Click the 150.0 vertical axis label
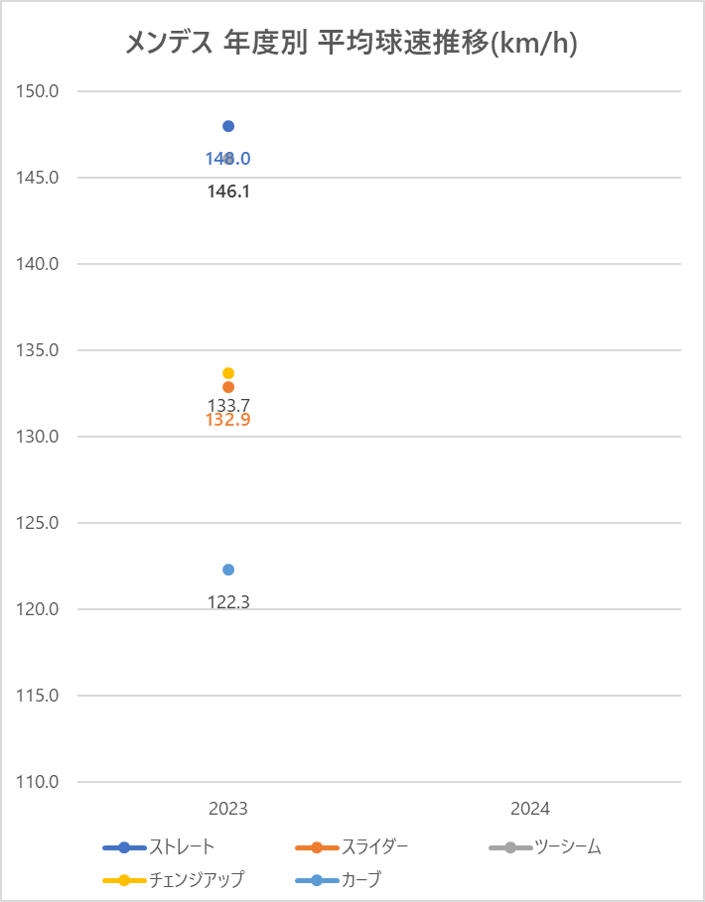The height and width of the screenshot is (902, 705). pos(37,91)
